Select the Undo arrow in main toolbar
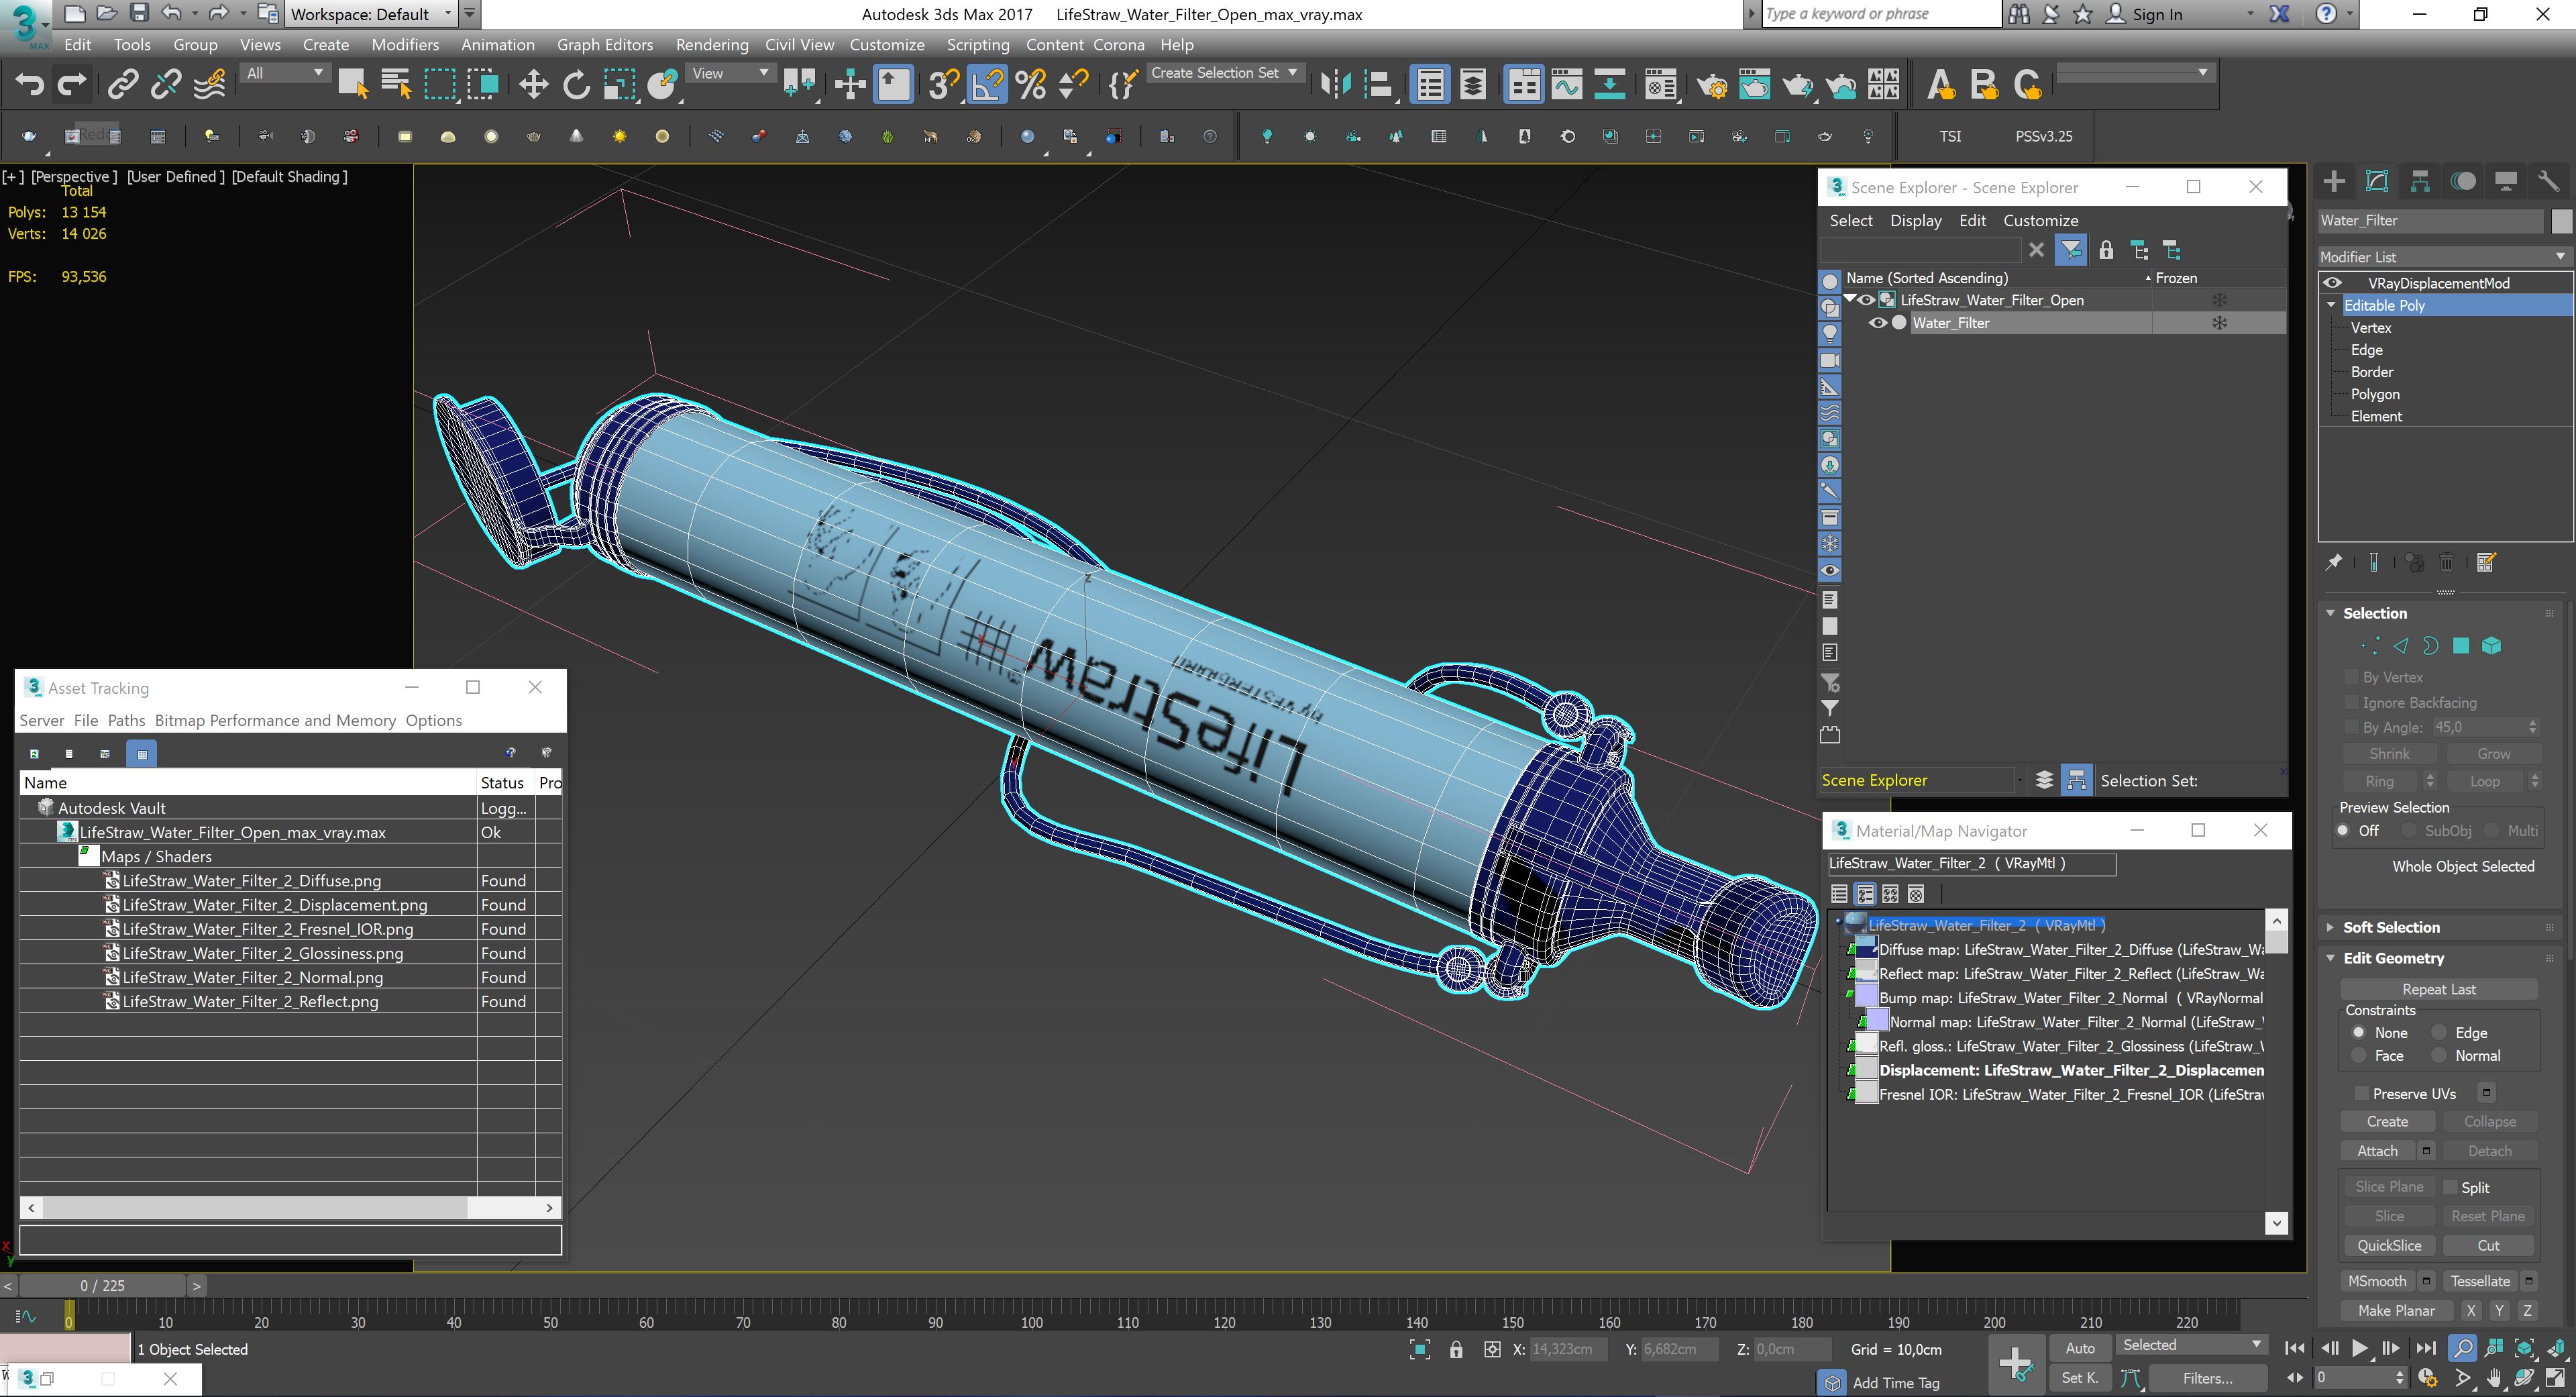The width and height of the screenshot is (2576, 1397). 30,84
